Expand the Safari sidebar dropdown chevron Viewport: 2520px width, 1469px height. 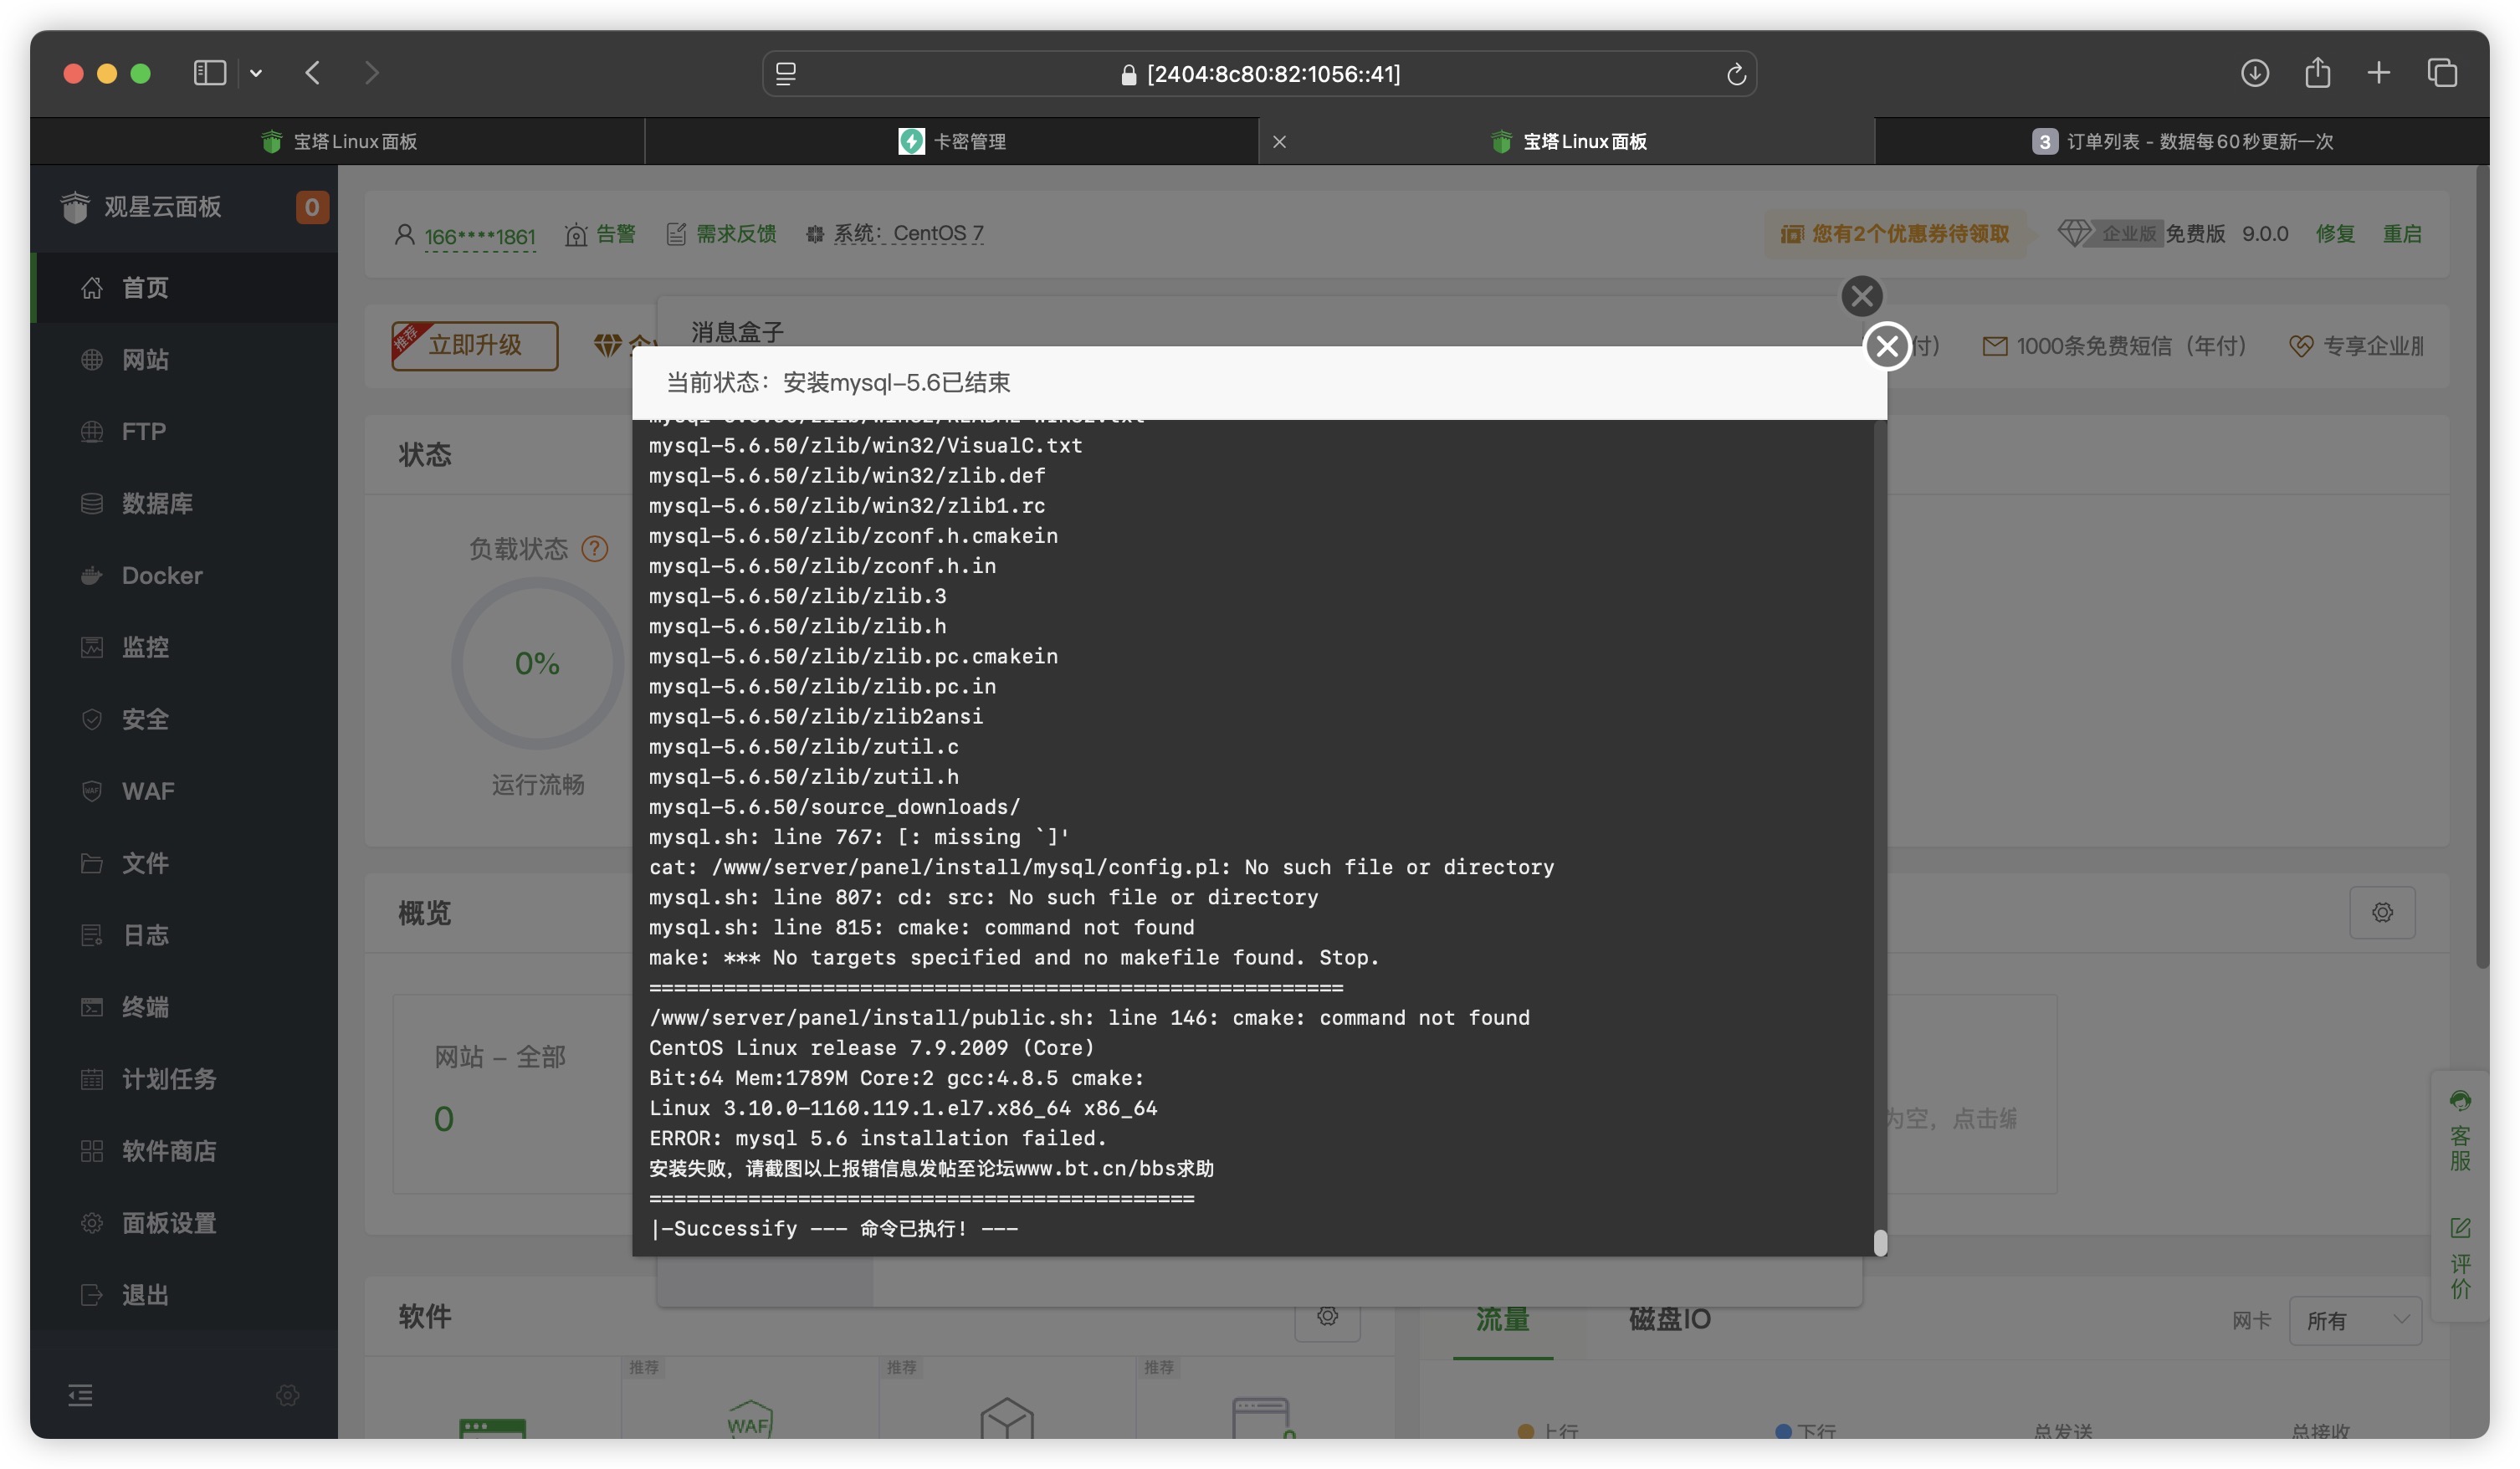tap(256, 73)
